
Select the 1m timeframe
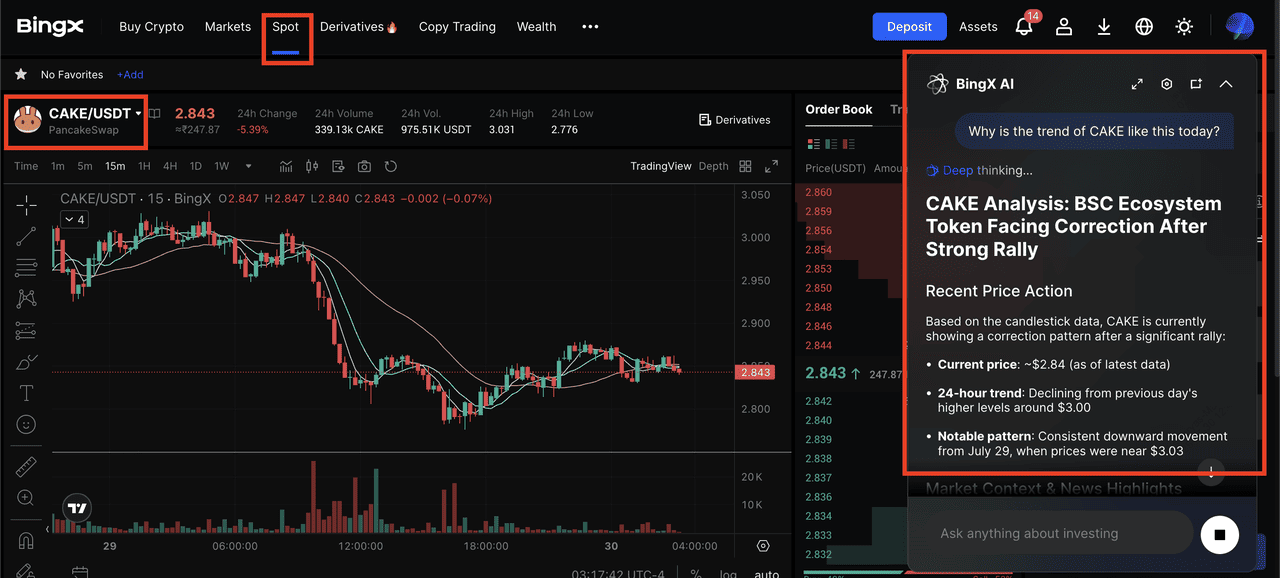pos(58,166)
